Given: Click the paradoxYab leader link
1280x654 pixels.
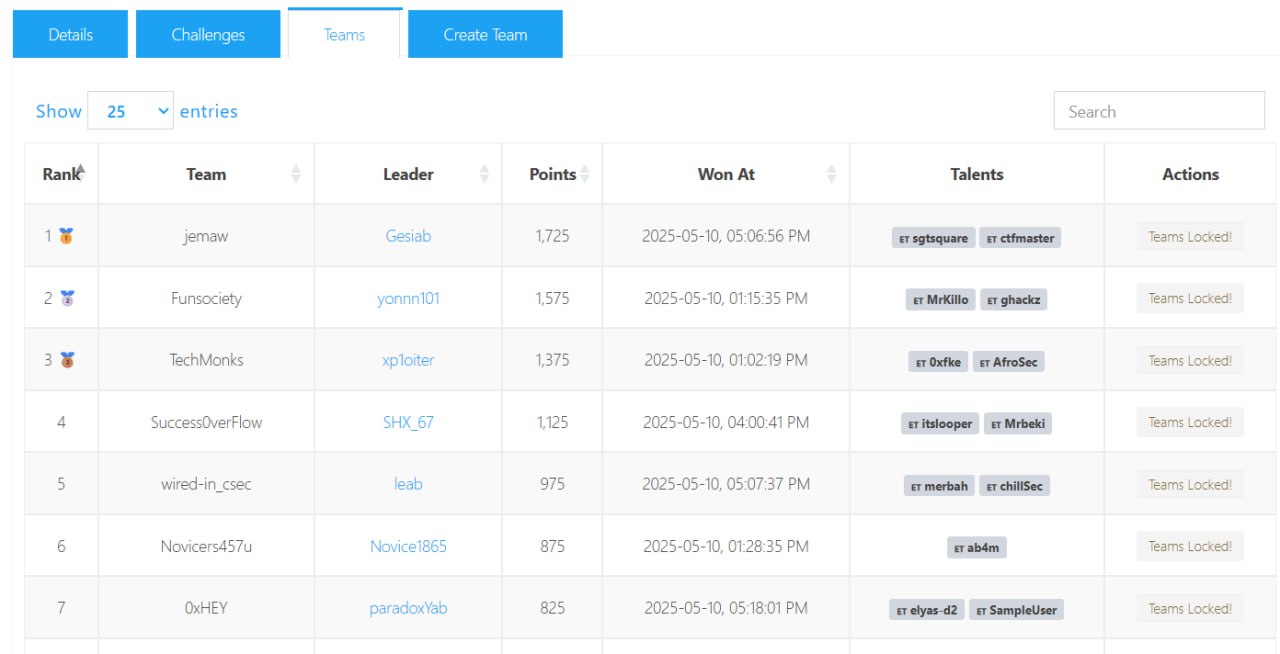Looking at the screenshot, I should pyautogui.click(x=408, y=608).
